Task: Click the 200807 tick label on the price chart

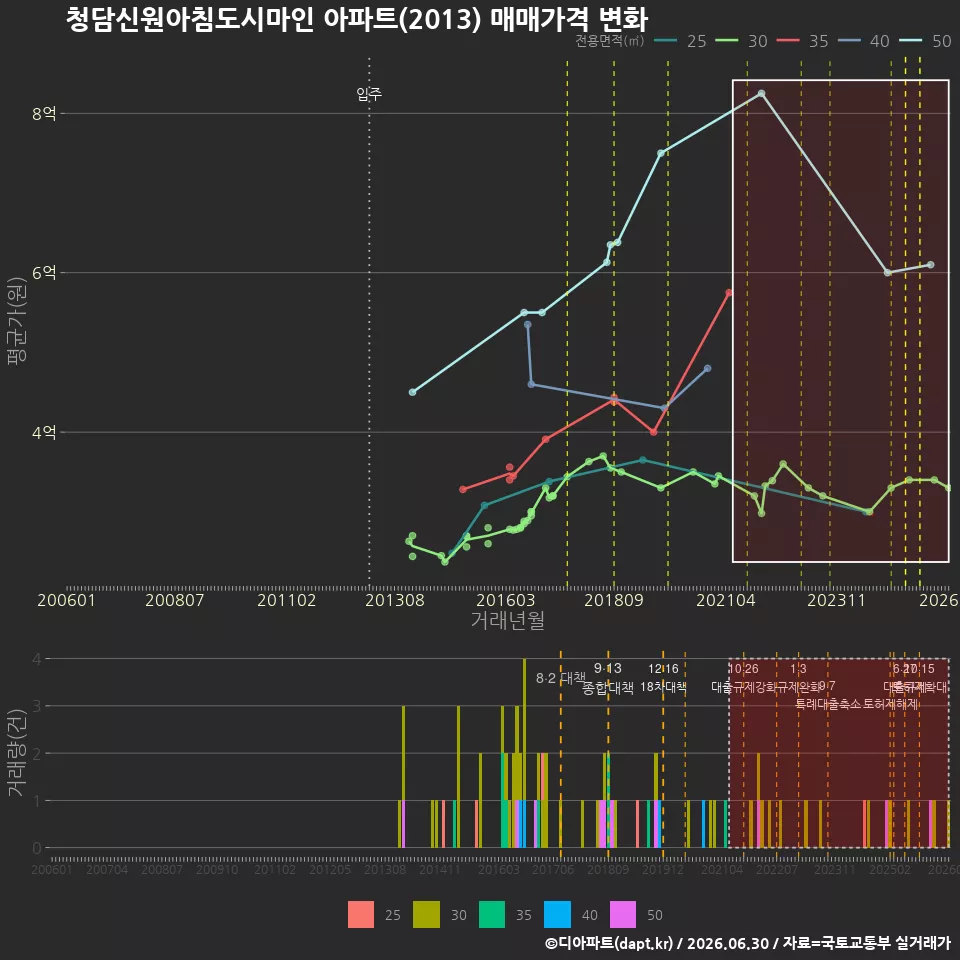Action: point(174,600)
